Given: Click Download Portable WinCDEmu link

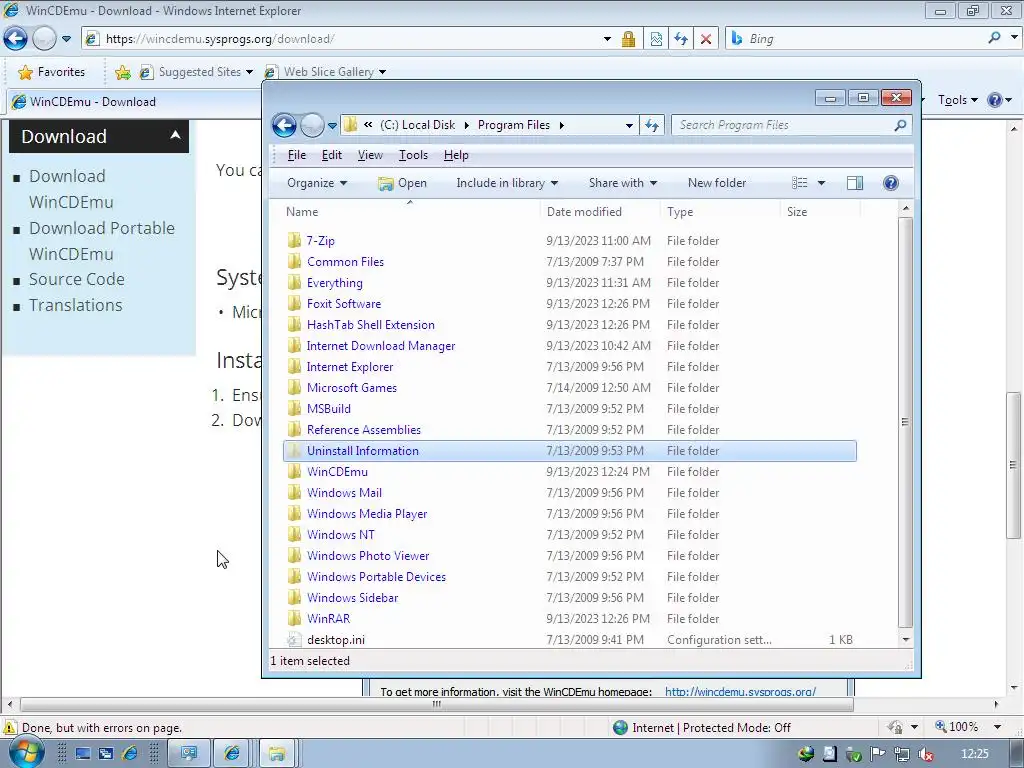Looking at the screenshot, I should pyautogui.click(x=102, y=241).
